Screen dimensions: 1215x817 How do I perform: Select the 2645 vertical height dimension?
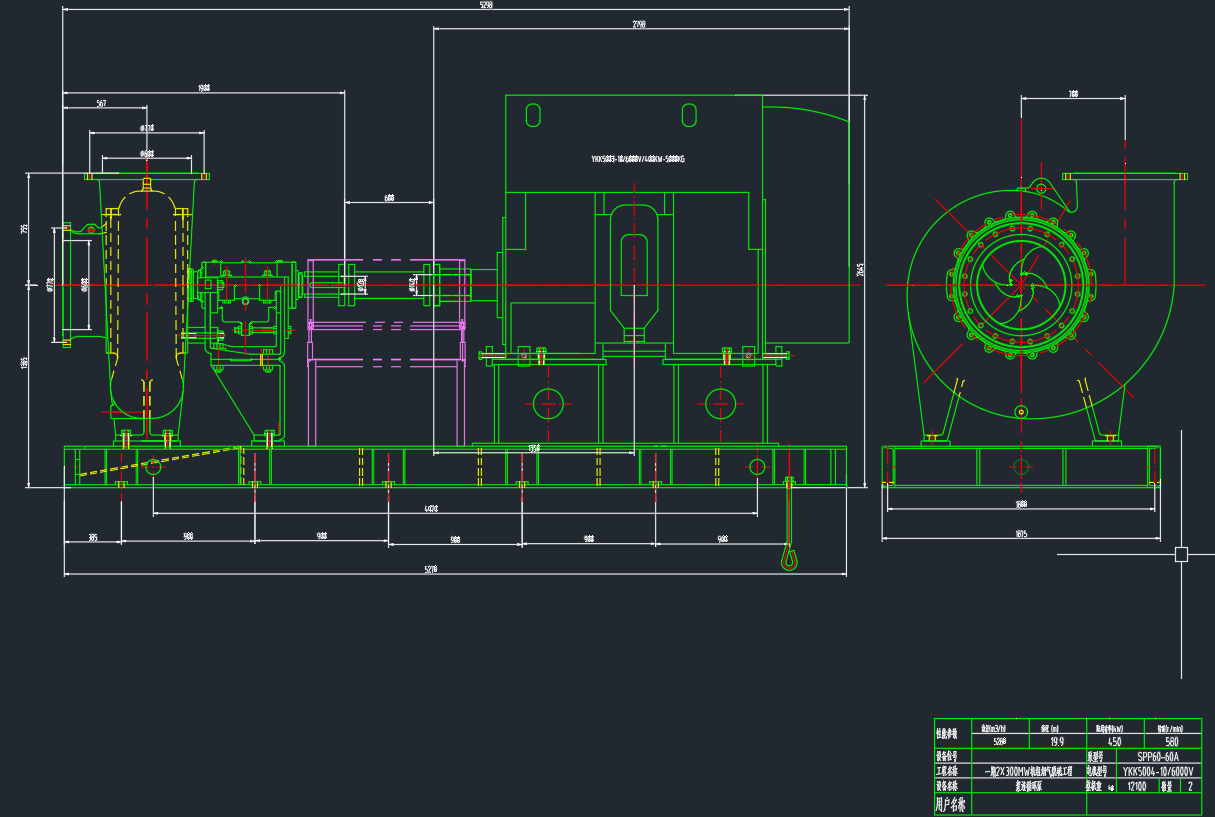click(x=860, y=270)
